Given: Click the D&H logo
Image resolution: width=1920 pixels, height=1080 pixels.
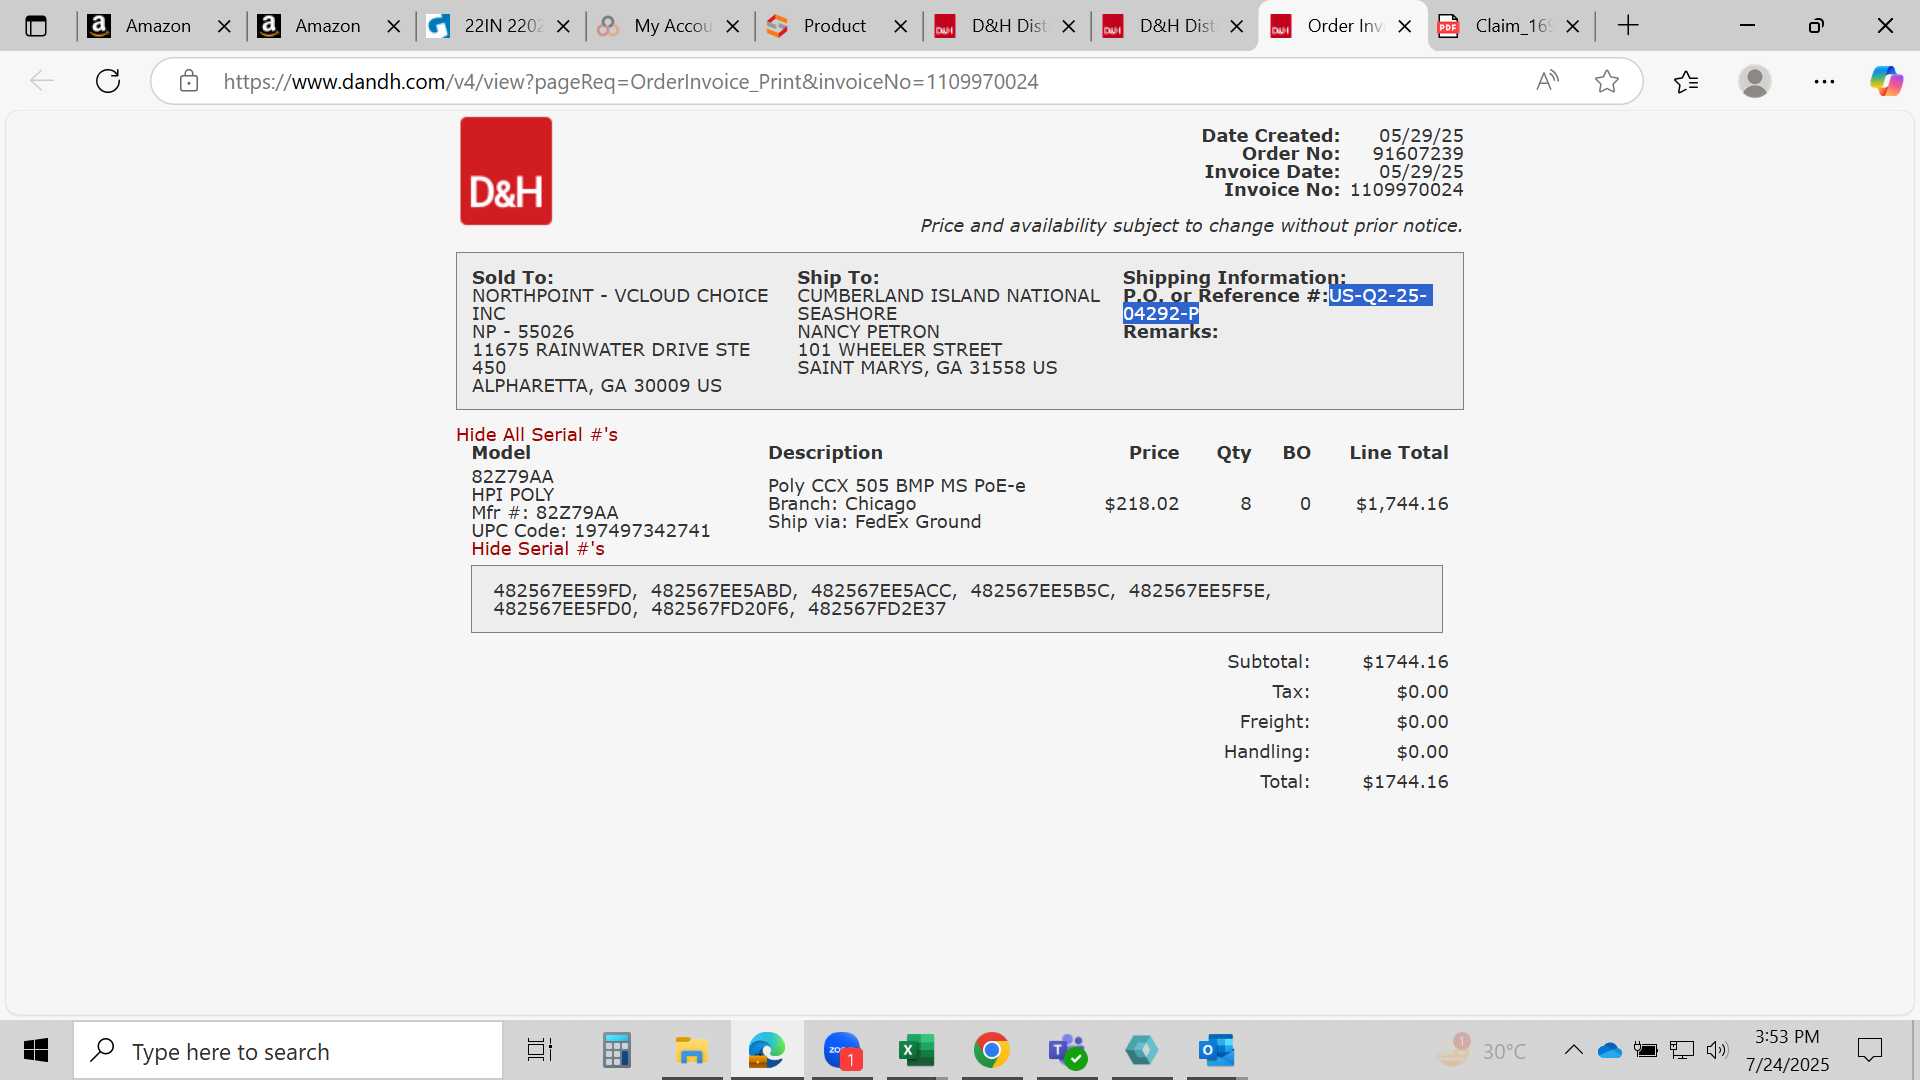Looking at the screenshot, I should point(506,171).
